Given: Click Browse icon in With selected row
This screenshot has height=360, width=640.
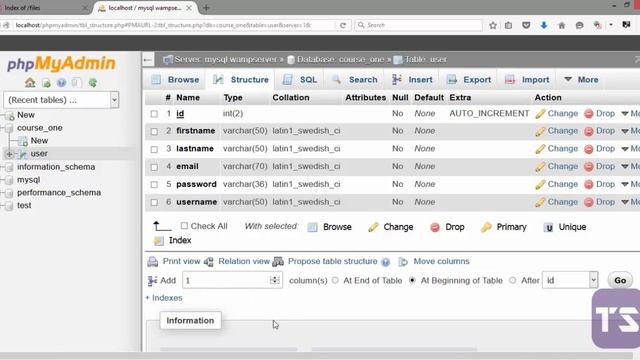Looking at the screenshot, I should [x=313, y=227].
